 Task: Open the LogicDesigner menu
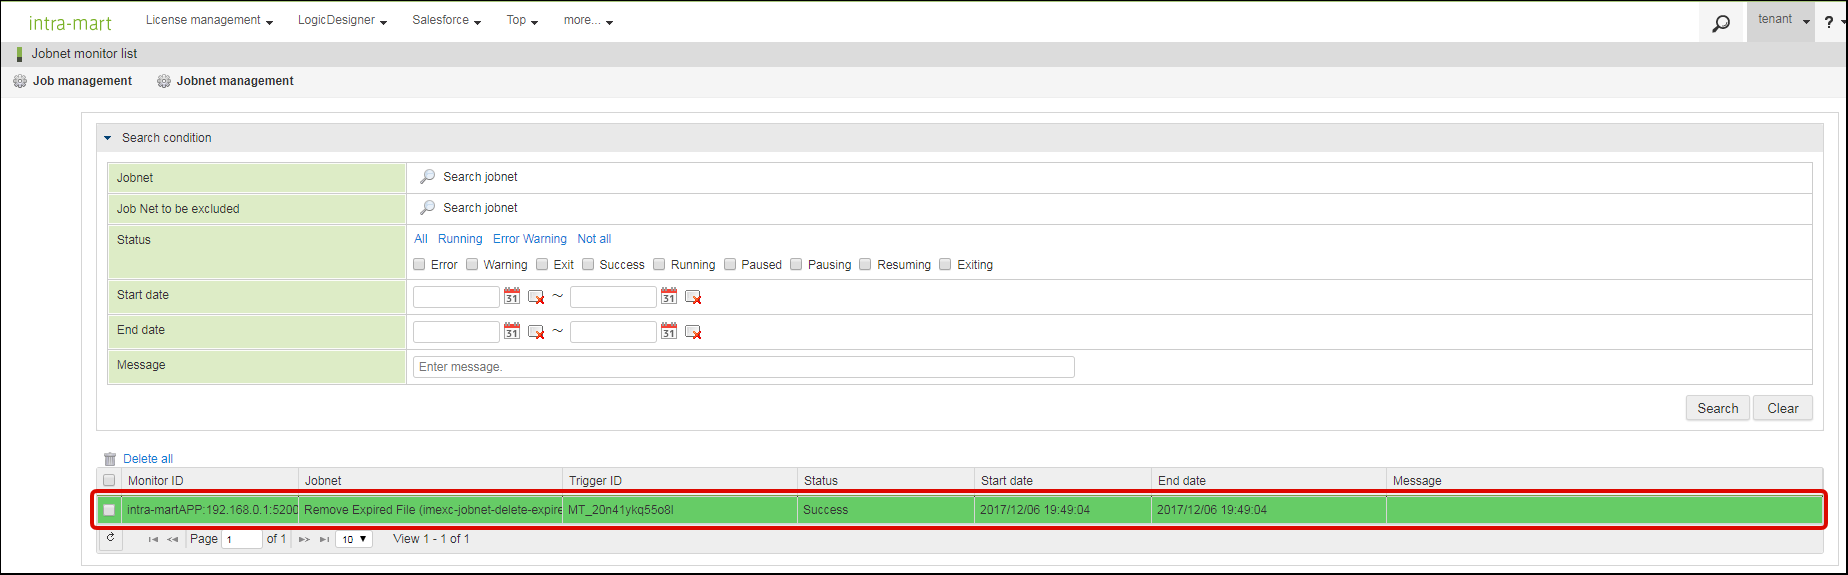[342, 20]
